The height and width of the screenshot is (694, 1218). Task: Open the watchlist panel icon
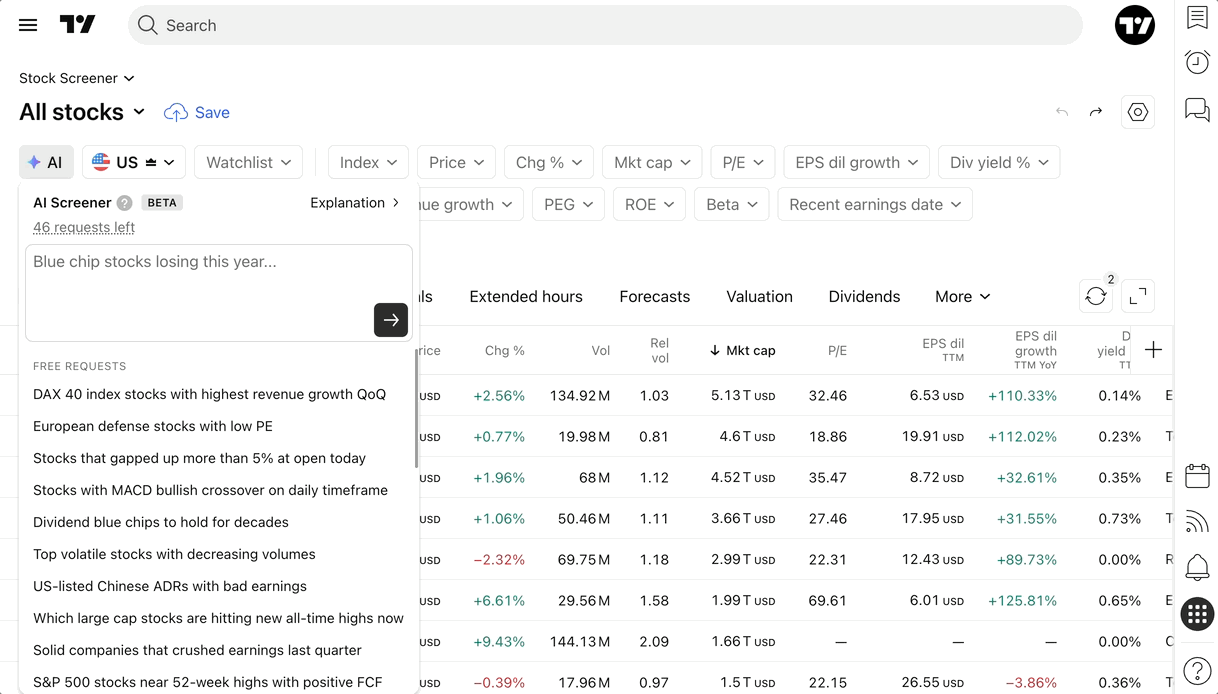pos(1197,17)
